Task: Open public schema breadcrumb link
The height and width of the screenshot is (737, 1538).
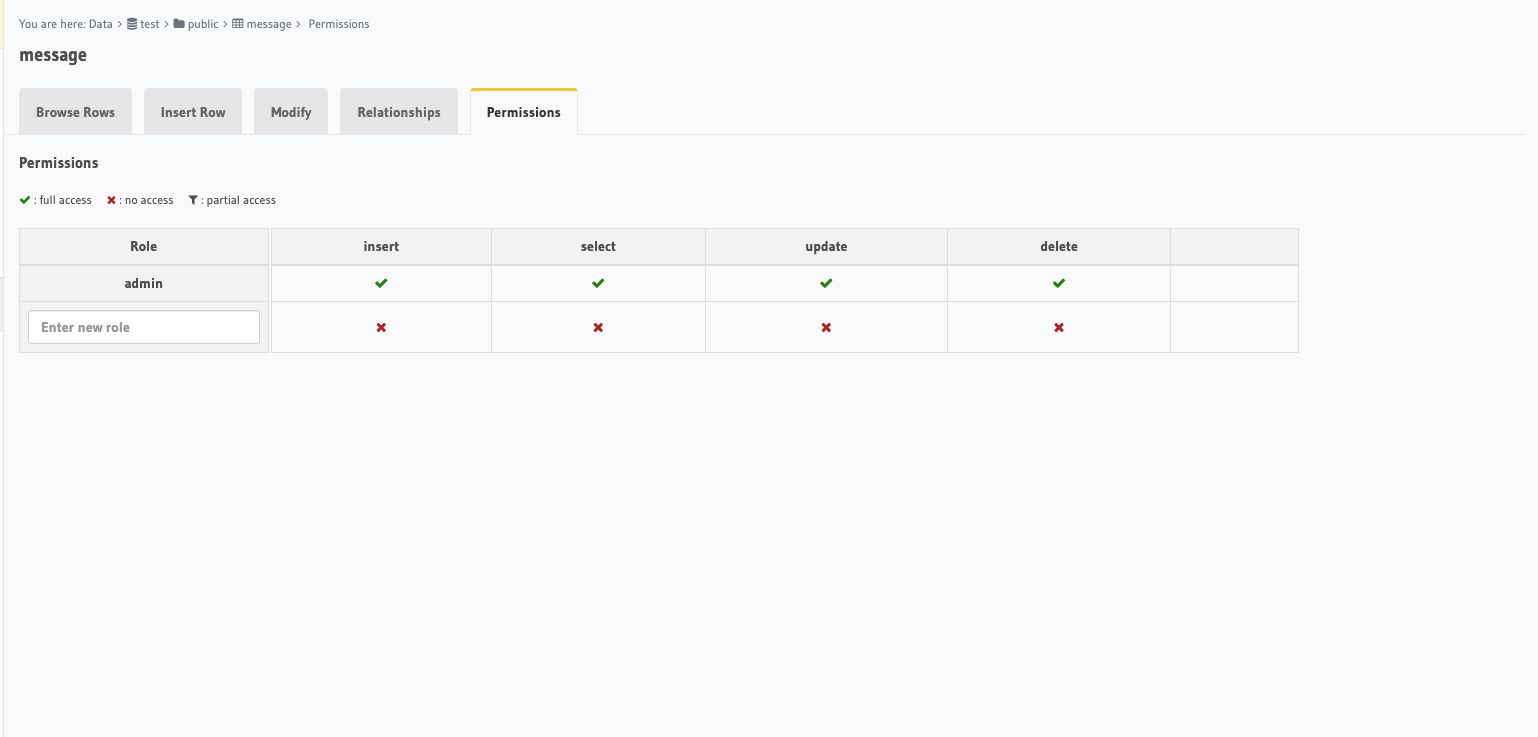Action: [202, 24]
